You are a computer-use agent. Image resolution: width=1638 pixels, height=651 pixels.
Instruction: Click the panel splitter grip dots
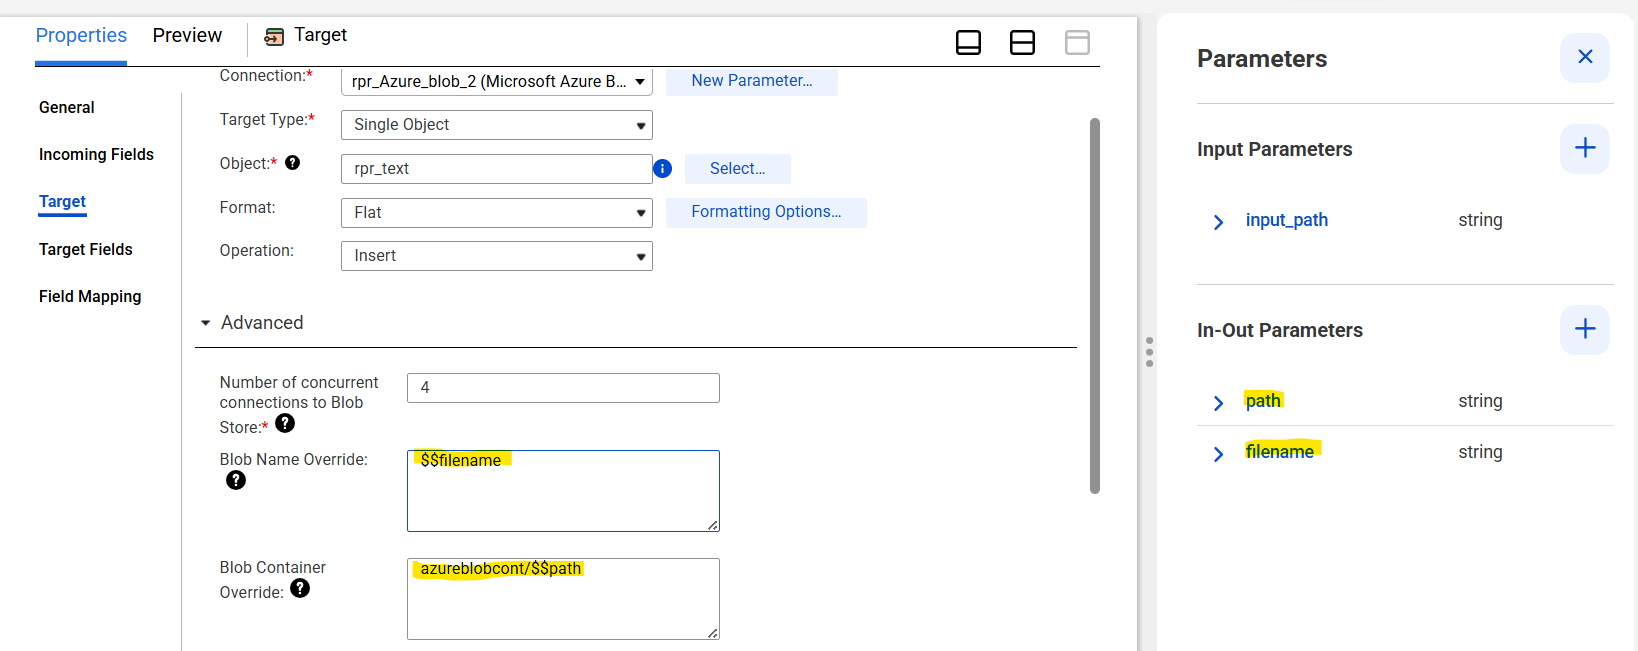point(1149,352)
